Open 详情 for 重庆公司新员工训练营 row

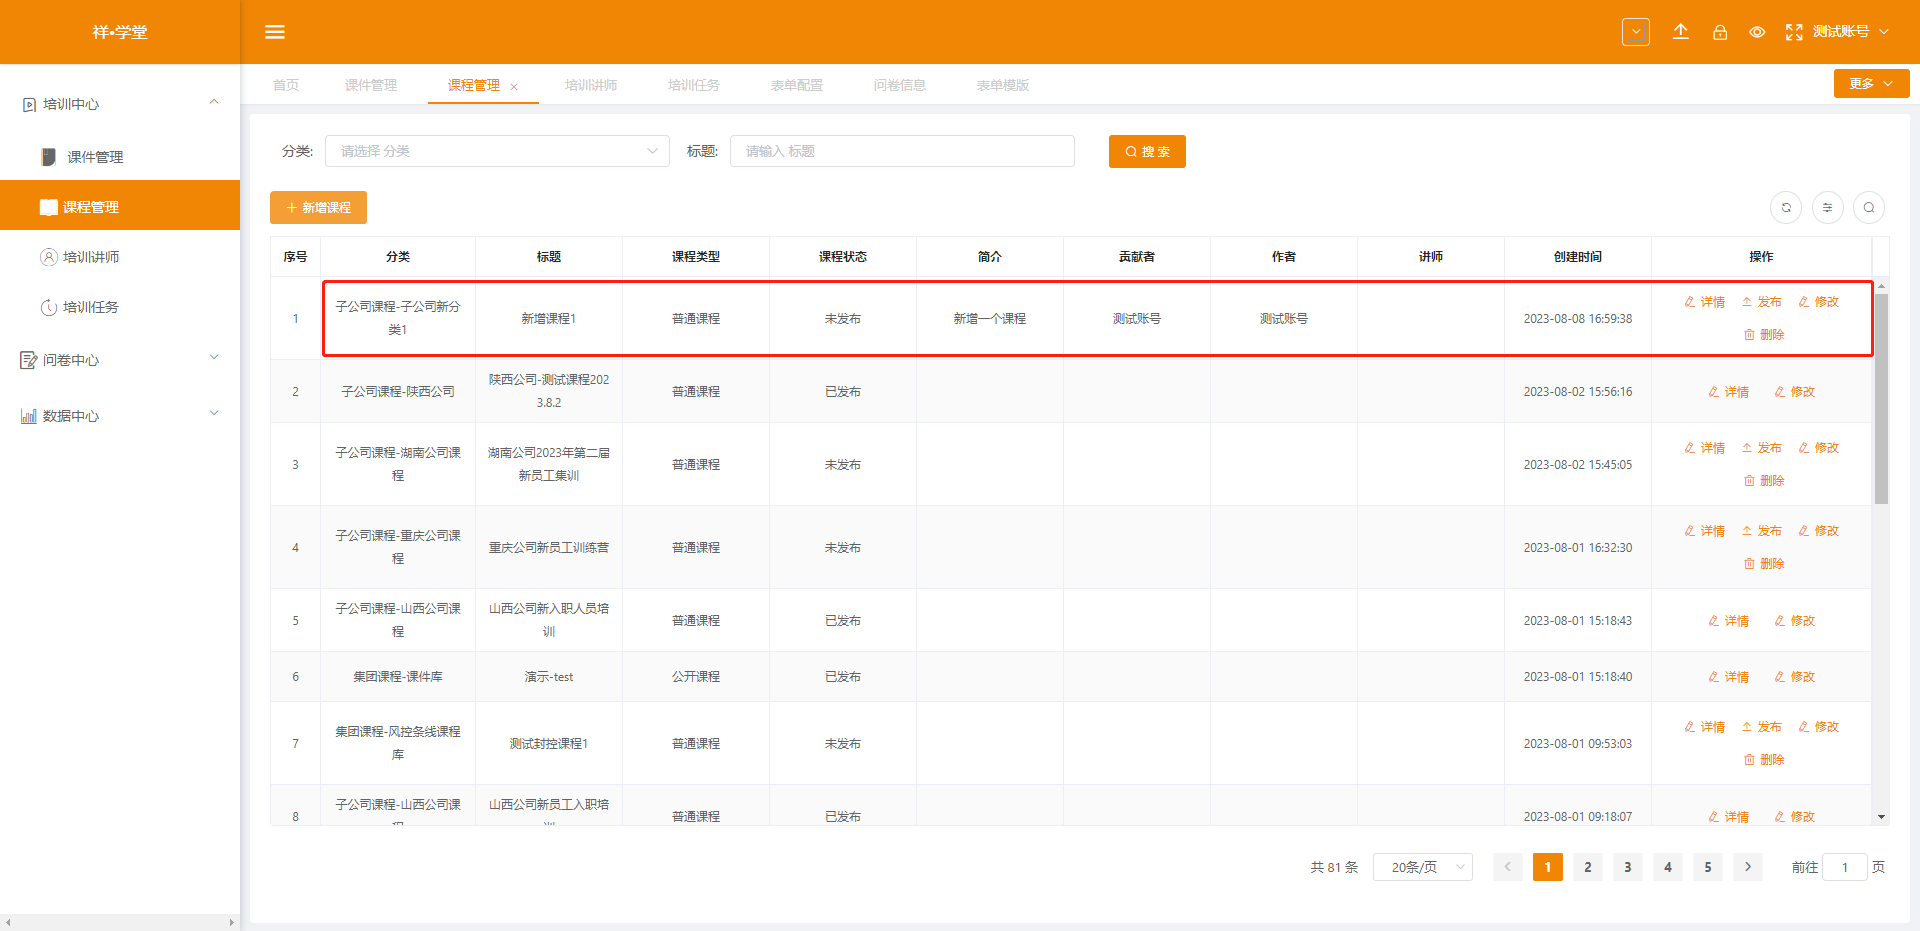(1705, 531)
